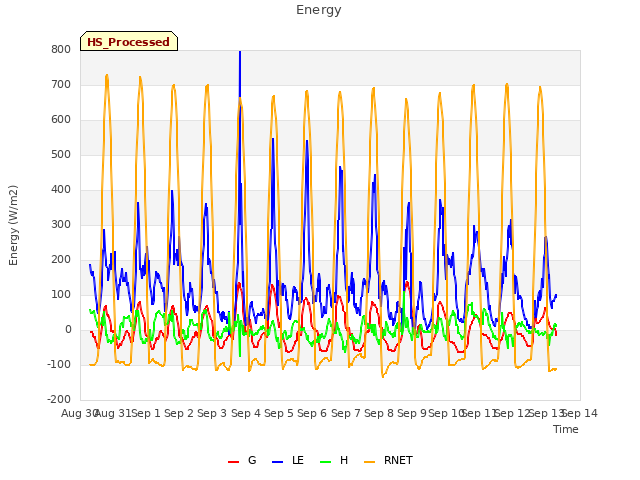640x480 pixels.
Task: Click the -200 y-axis tick label
Action: pos(59,400)
